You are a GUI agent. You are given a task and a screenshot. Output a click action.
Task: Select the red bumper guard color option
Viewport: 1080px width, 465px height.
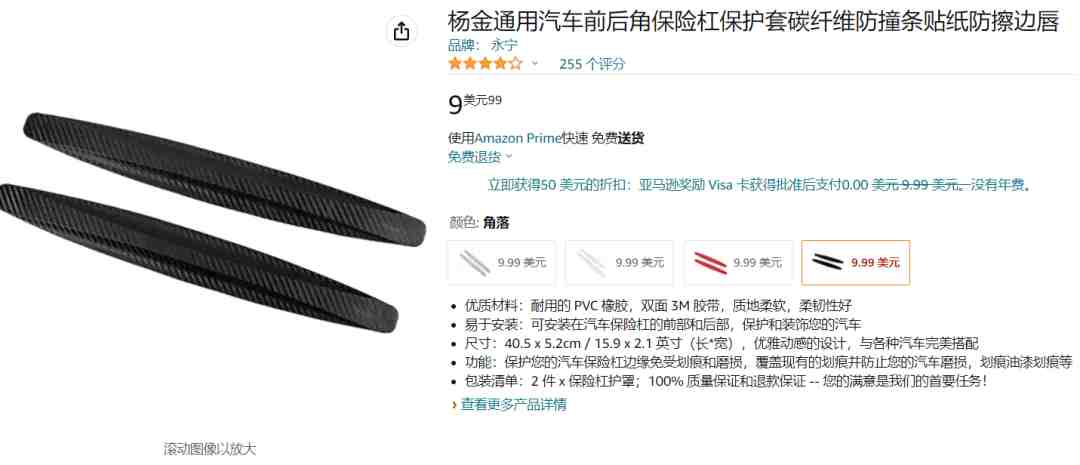[738, 262]
